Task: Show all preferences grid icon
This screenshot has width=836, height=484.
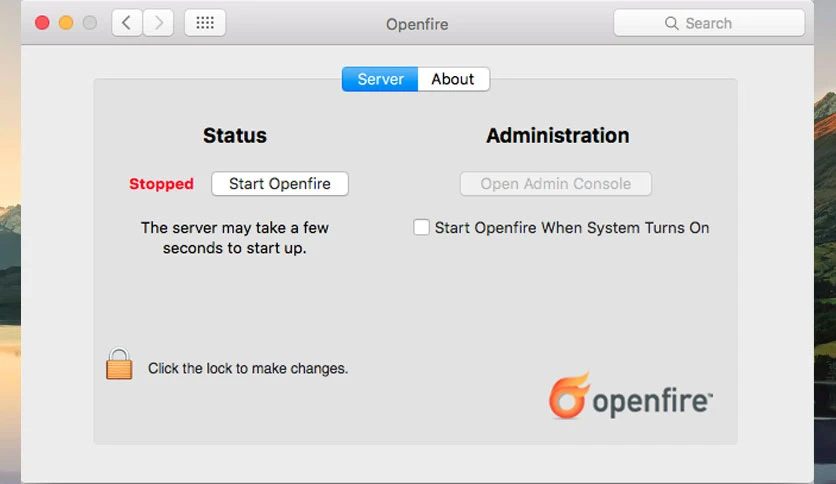Action: click(x=205, y=23)
